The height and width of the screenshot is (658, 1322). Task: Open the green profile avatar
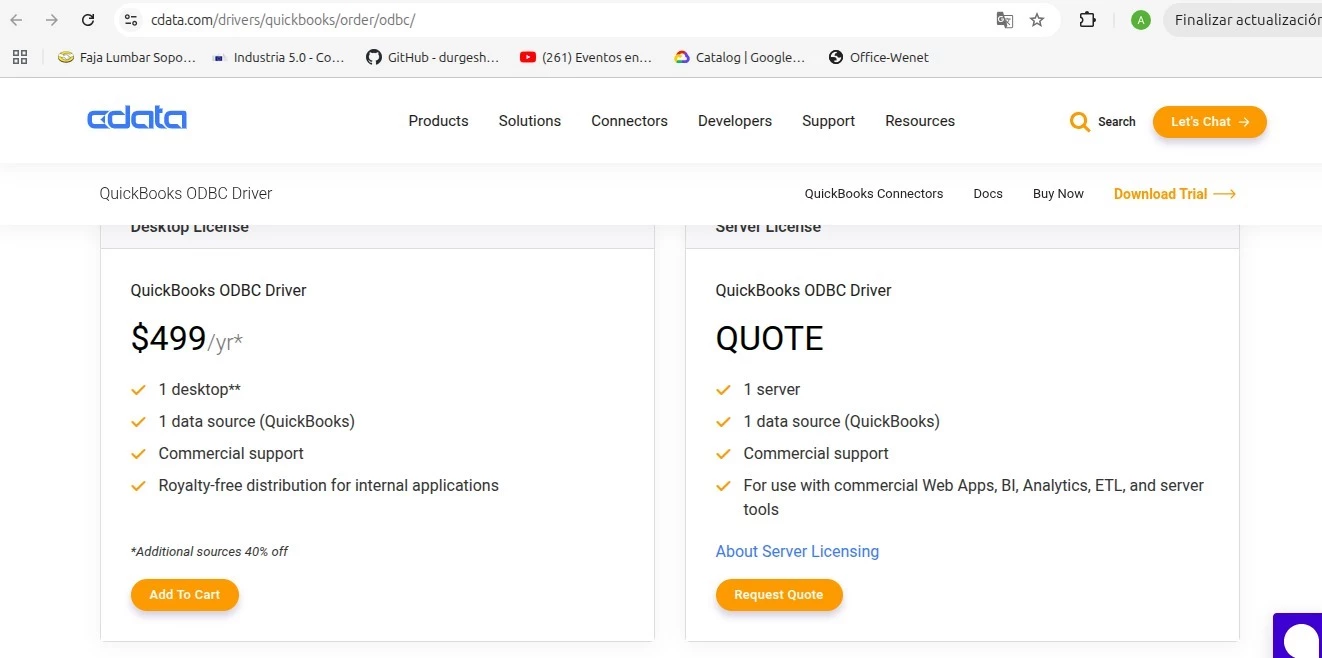[1141, 20]
